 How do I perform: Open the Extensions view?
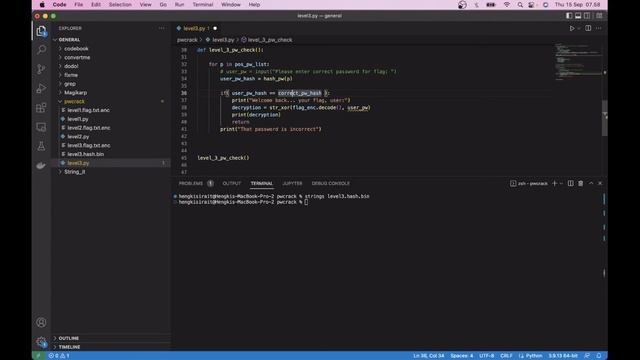41,108
